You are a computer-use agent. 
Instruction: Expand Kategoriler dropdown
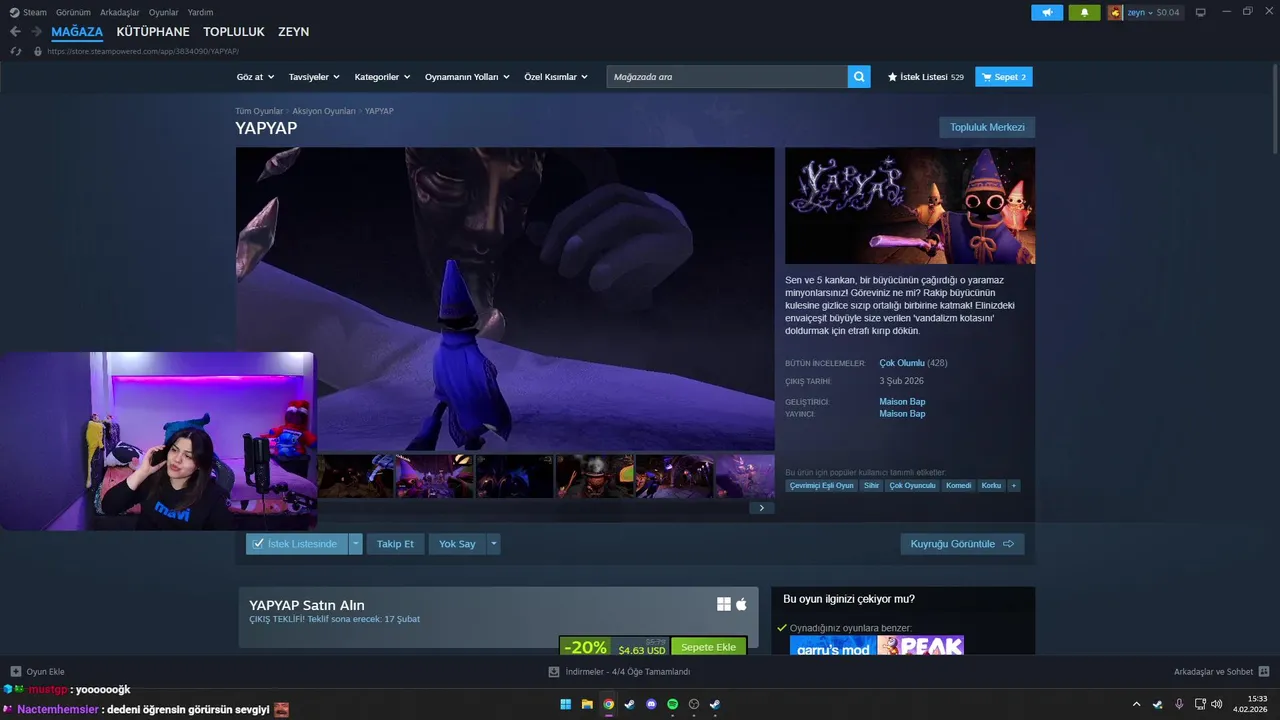382,77
